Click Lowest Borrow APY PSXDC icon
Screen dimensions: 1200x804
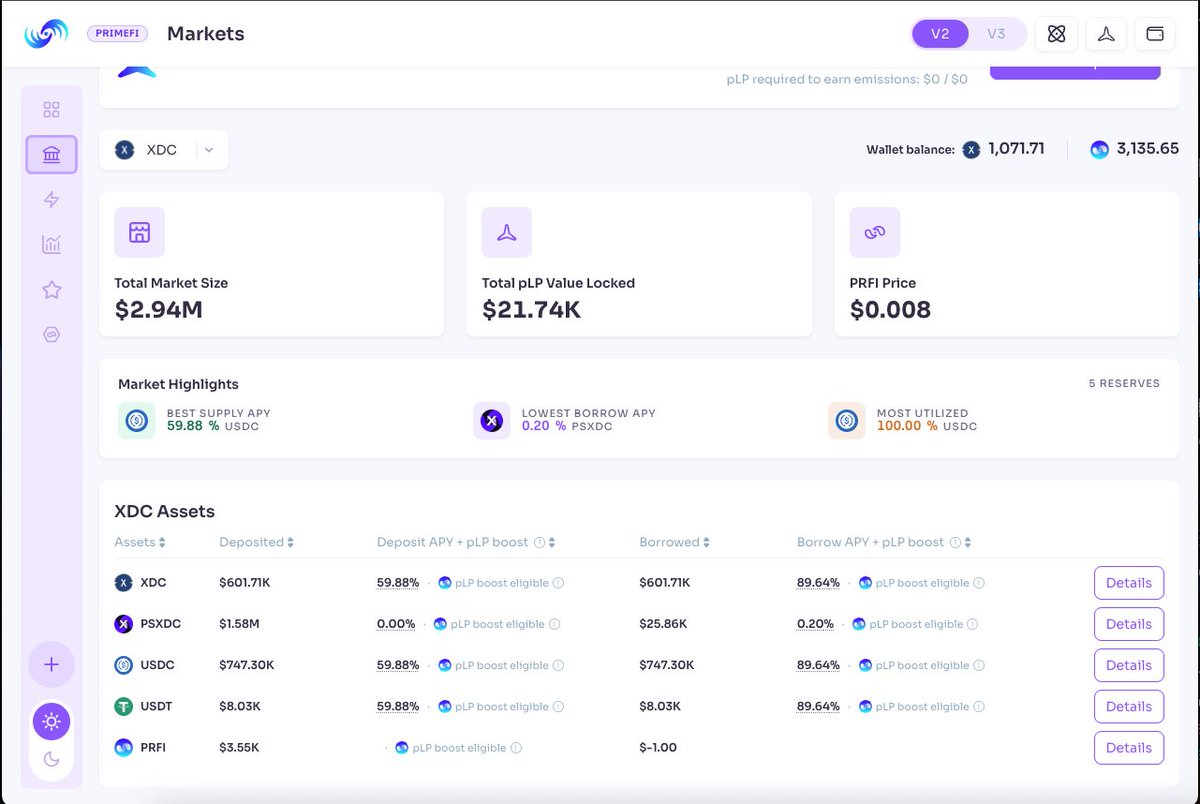point(492,421)
